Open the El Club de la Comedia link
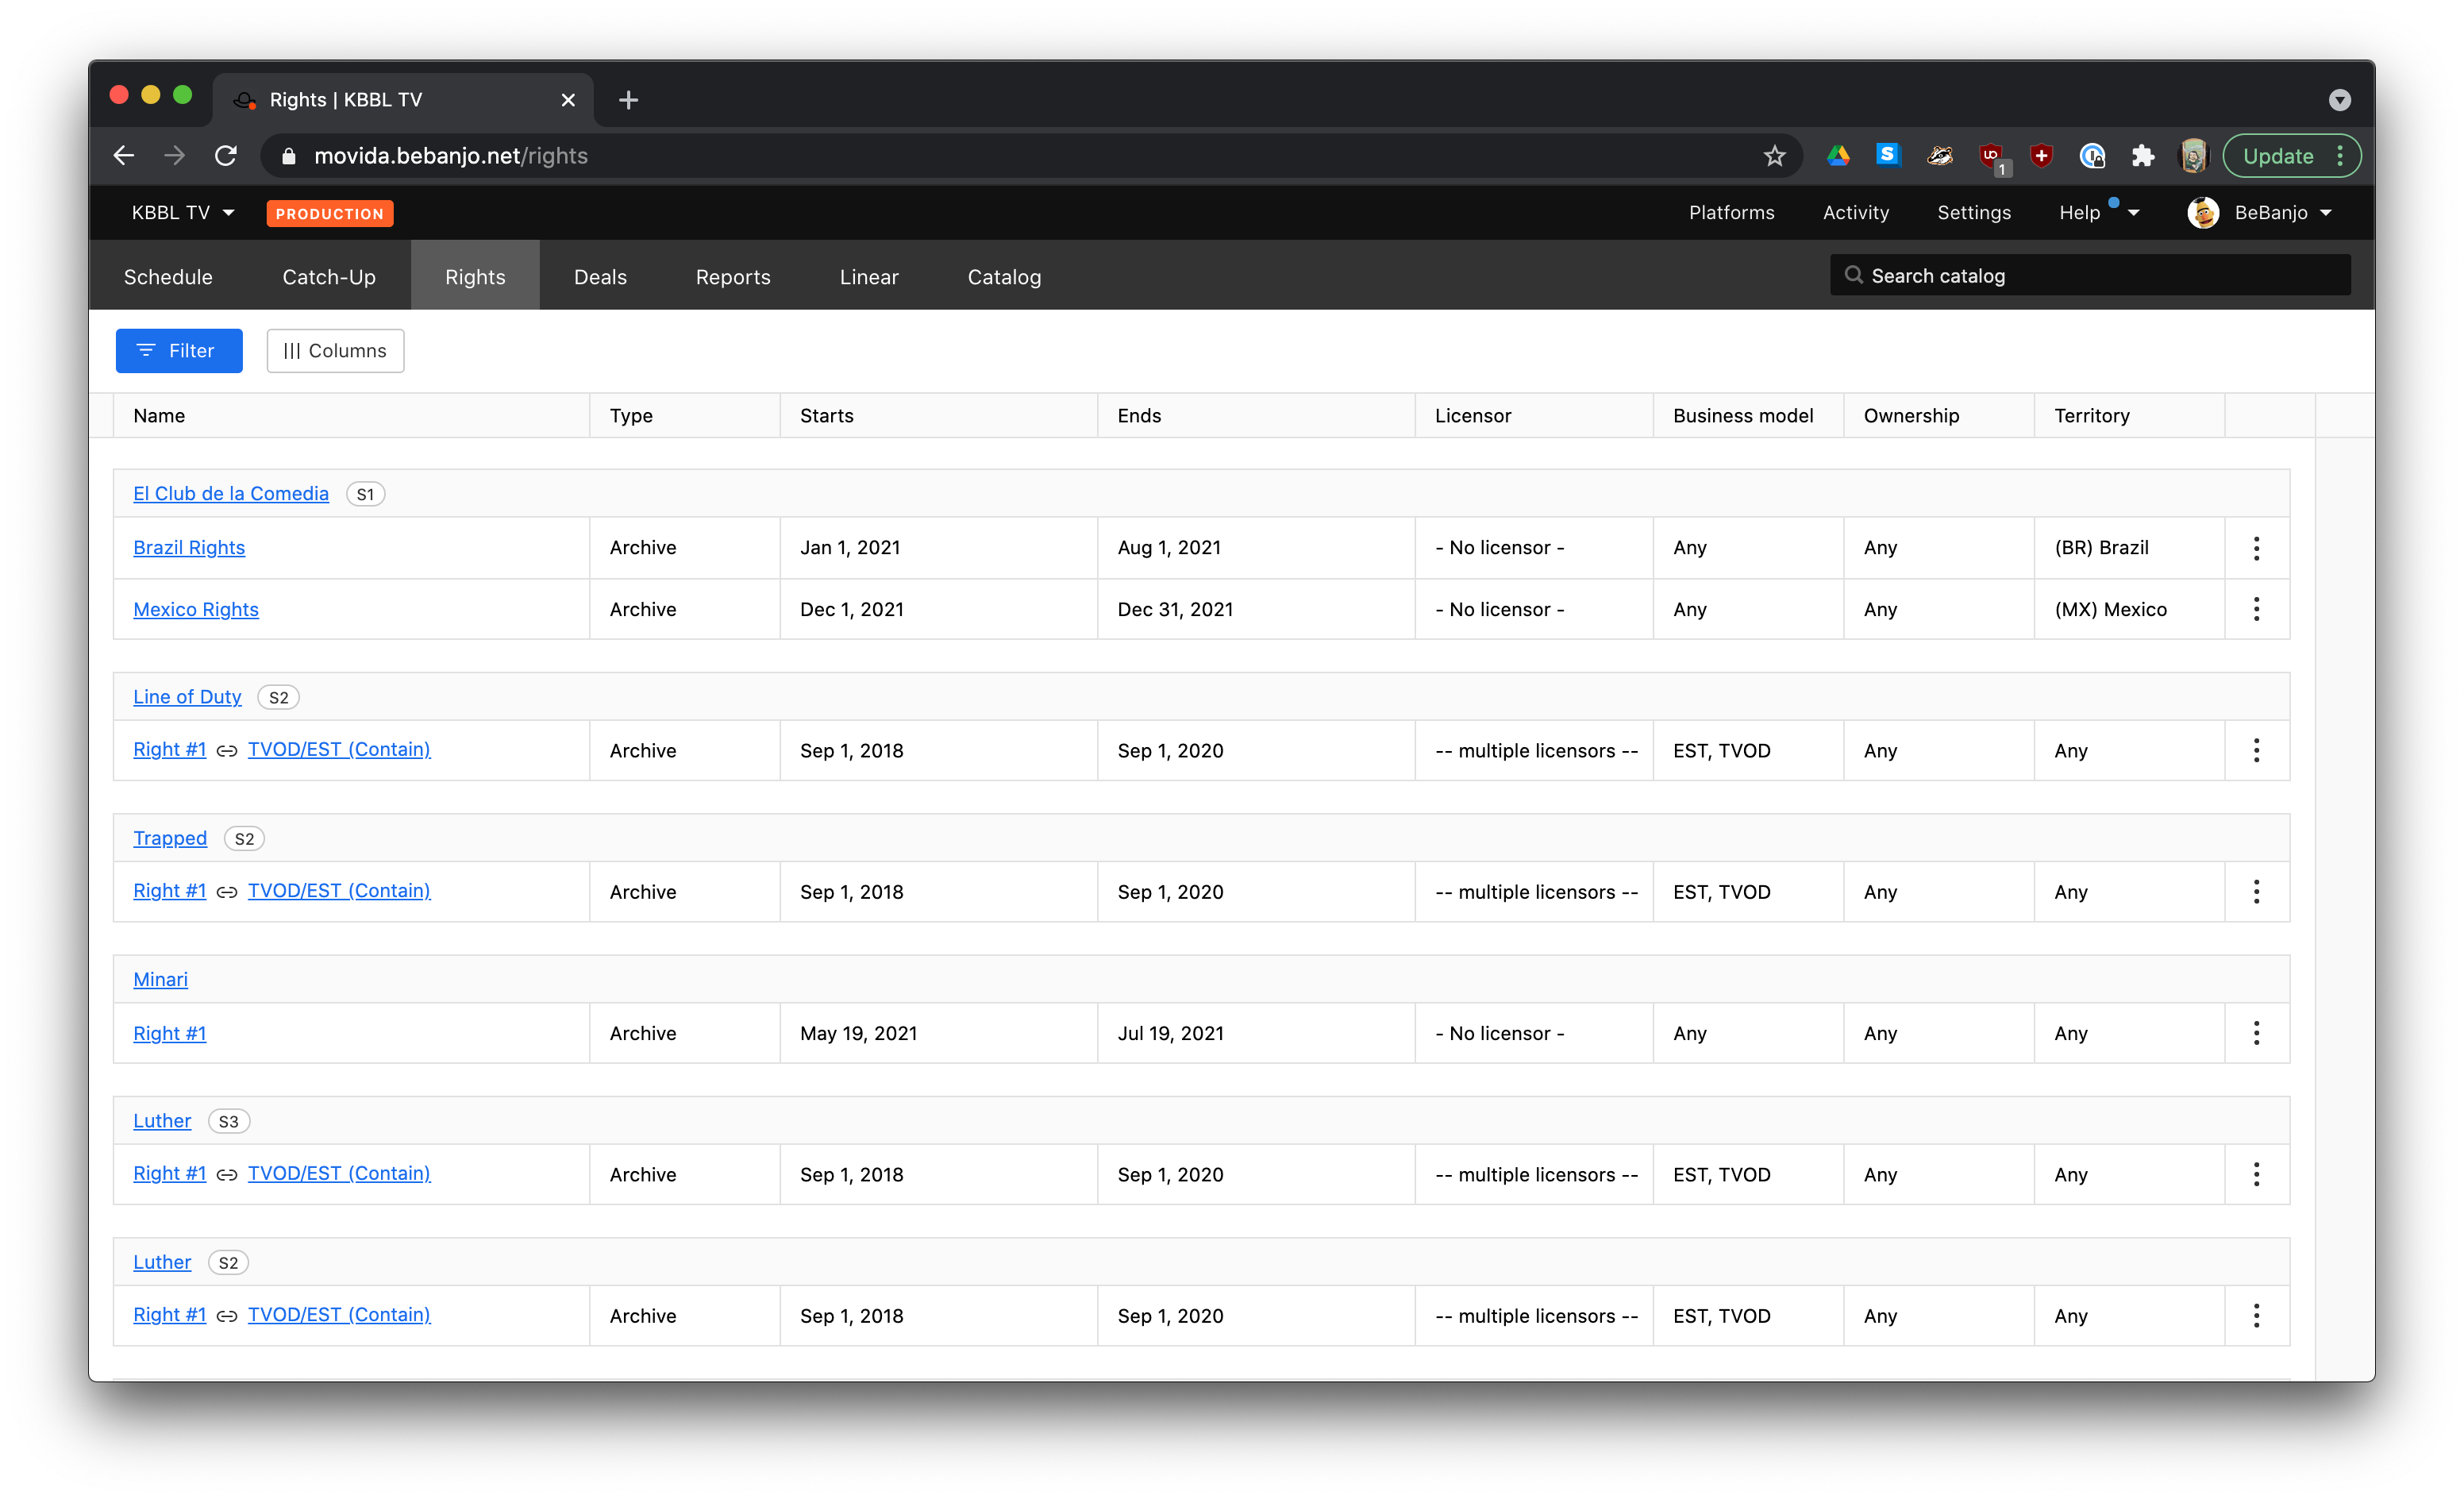Image resolution: width=2464 pixels, height=1499 pixels. coord(231,494)
